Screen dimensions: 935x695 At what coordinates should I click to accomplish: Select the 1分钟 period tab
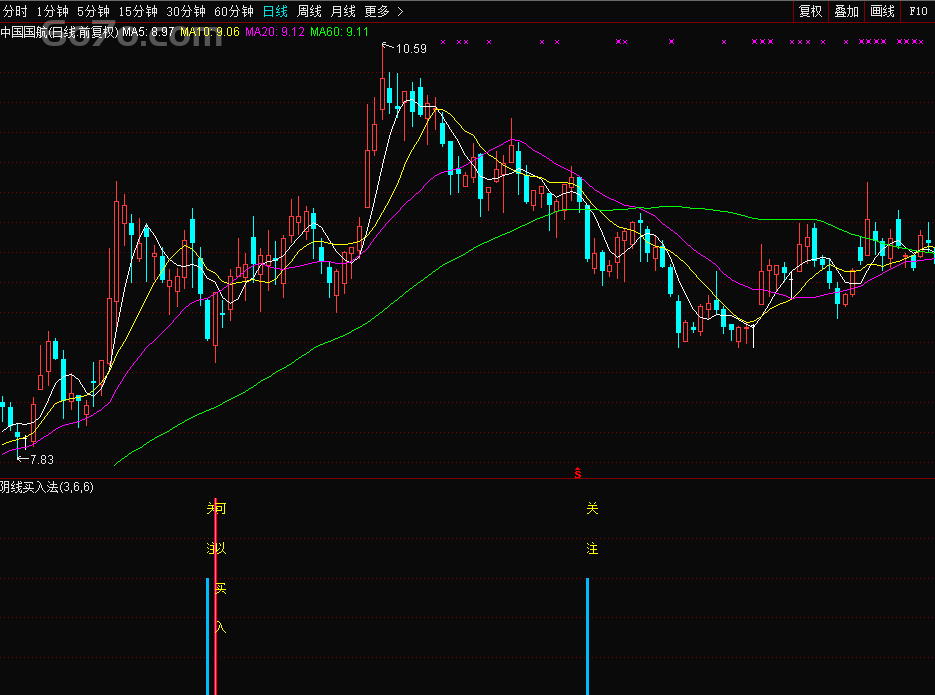[52, 12]
